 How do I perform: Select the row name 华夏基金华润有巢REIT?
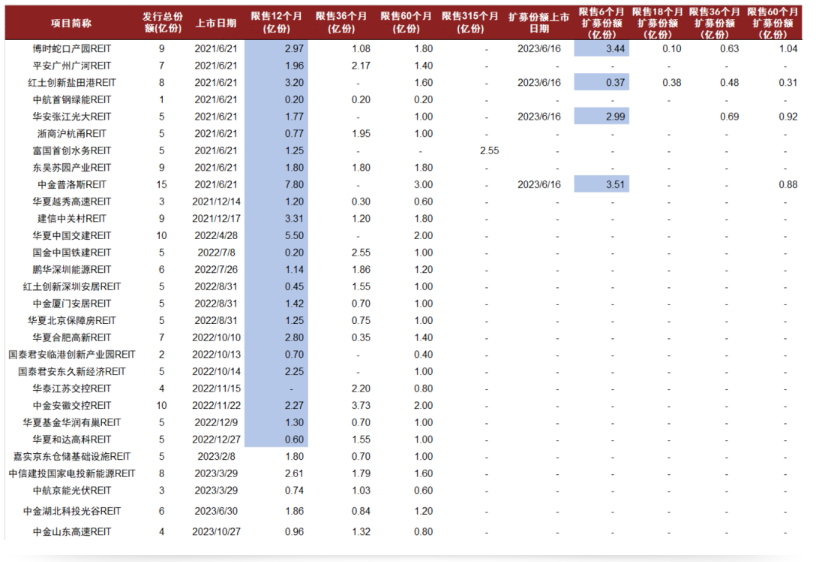click(72, 423)
